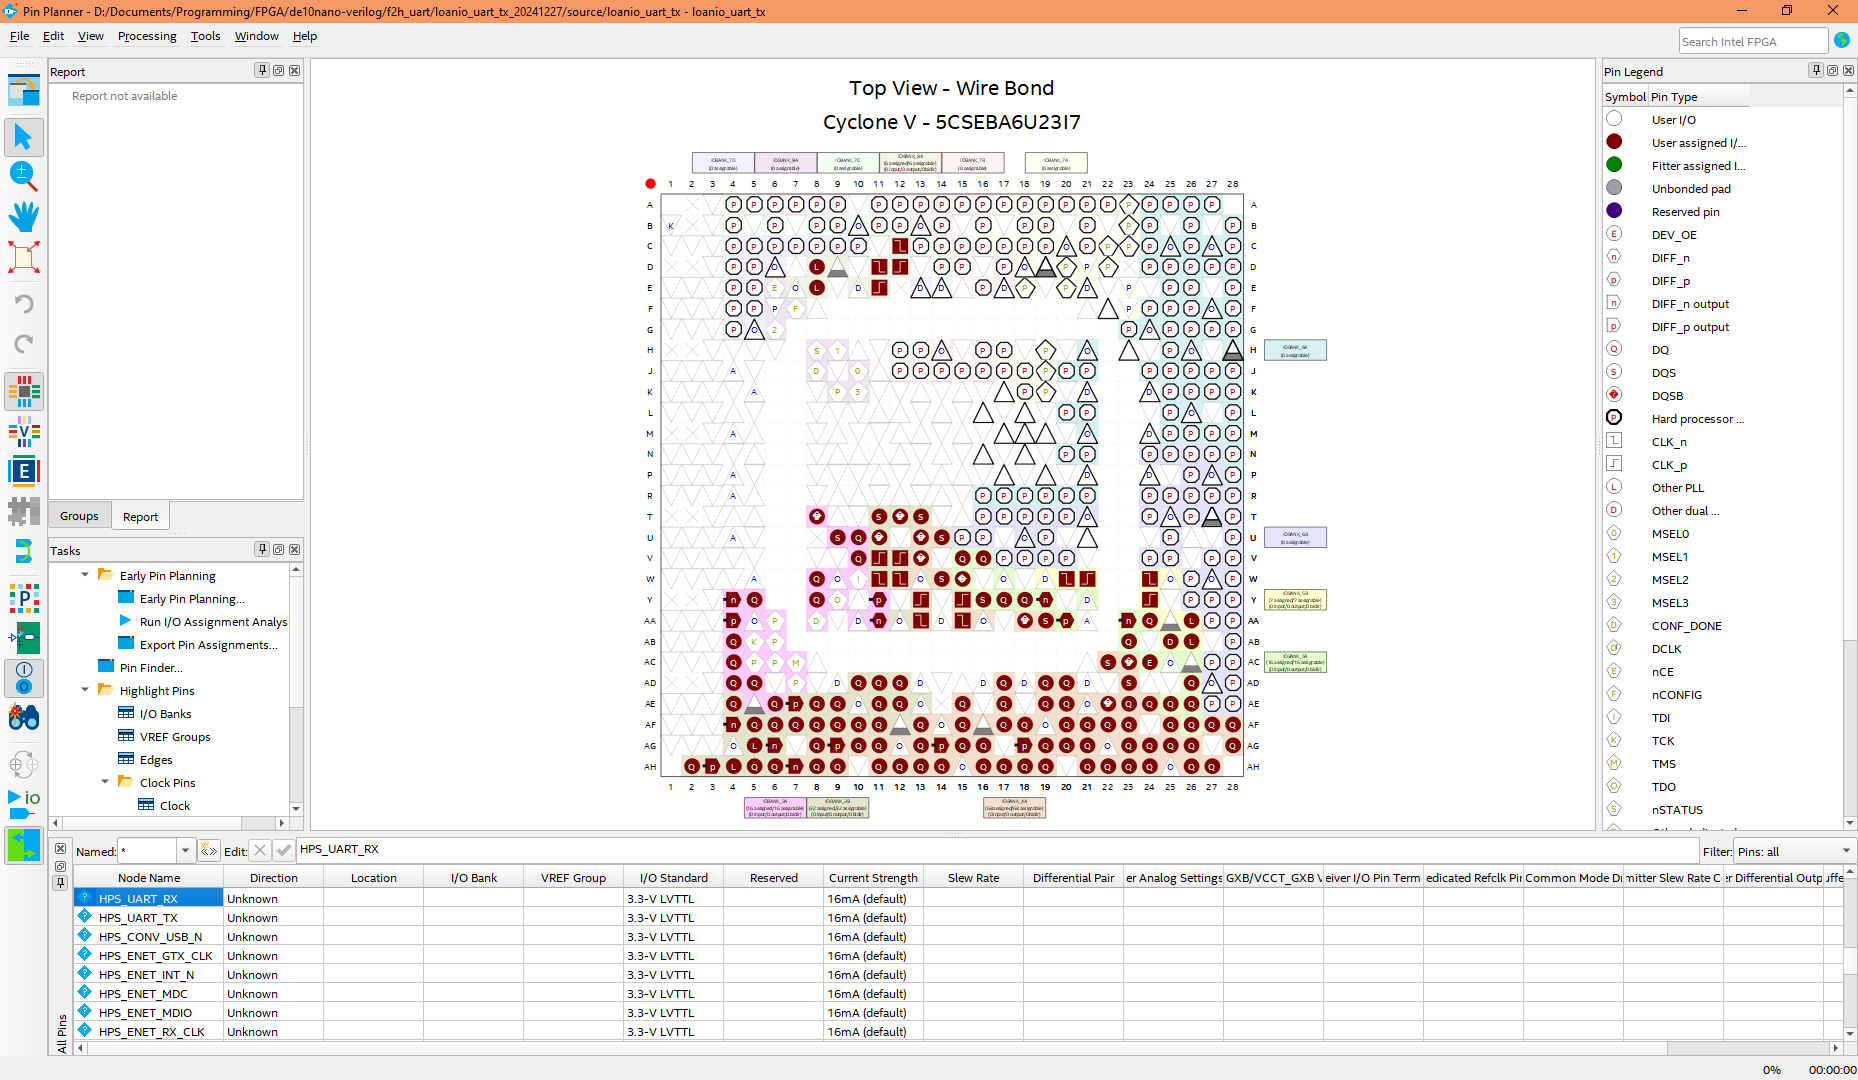
Task: Toggle the Pin Legend pushpin
Action: [1816, 71]
